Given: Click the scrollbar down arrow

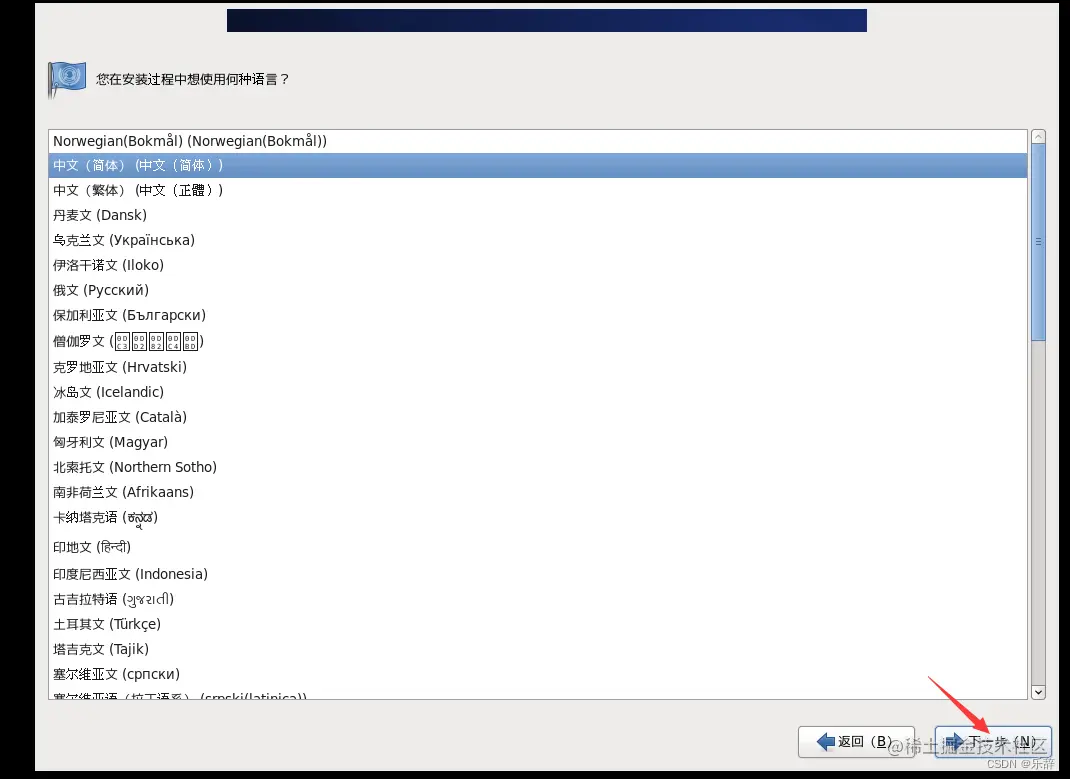Looking at the screenshot, I should pos(1038,692).
